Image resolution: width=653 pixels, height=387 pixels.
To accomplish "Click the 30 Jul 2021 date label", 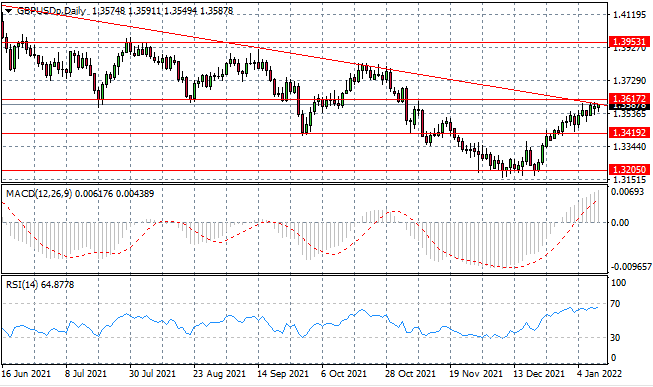I will [x=152, y=374].
